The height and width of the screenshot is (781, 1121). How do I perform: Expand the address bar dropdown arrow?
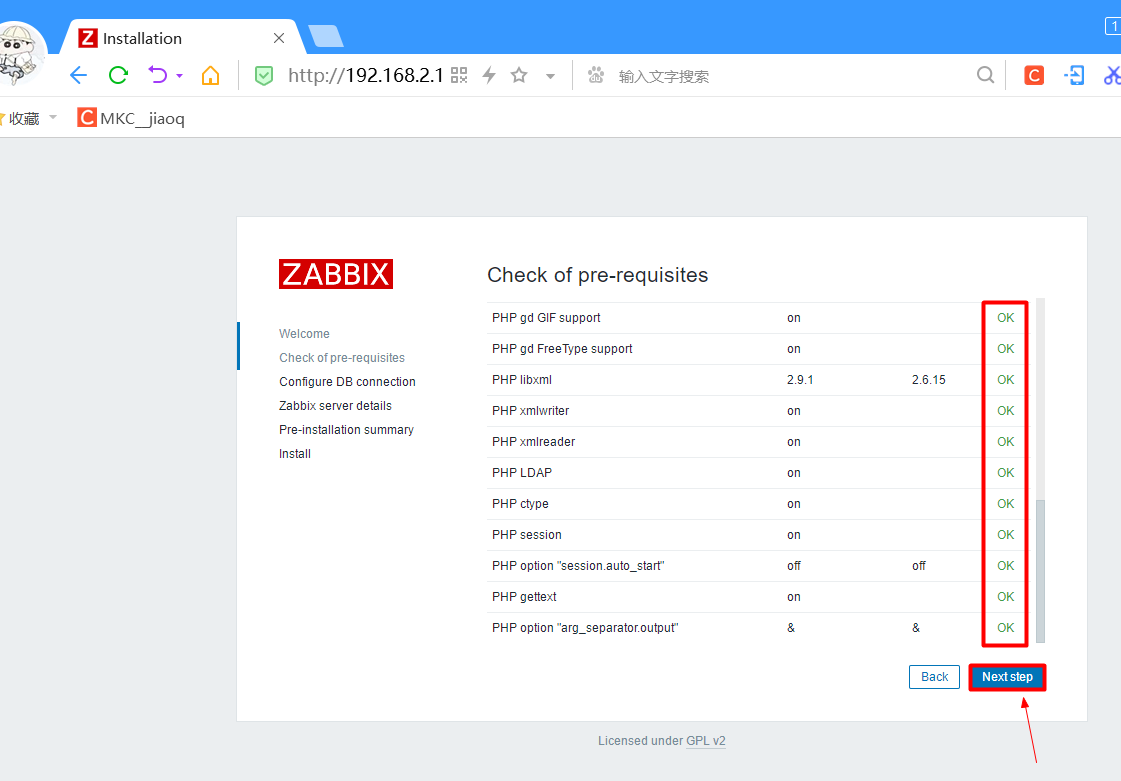click(x=550, y=76)
